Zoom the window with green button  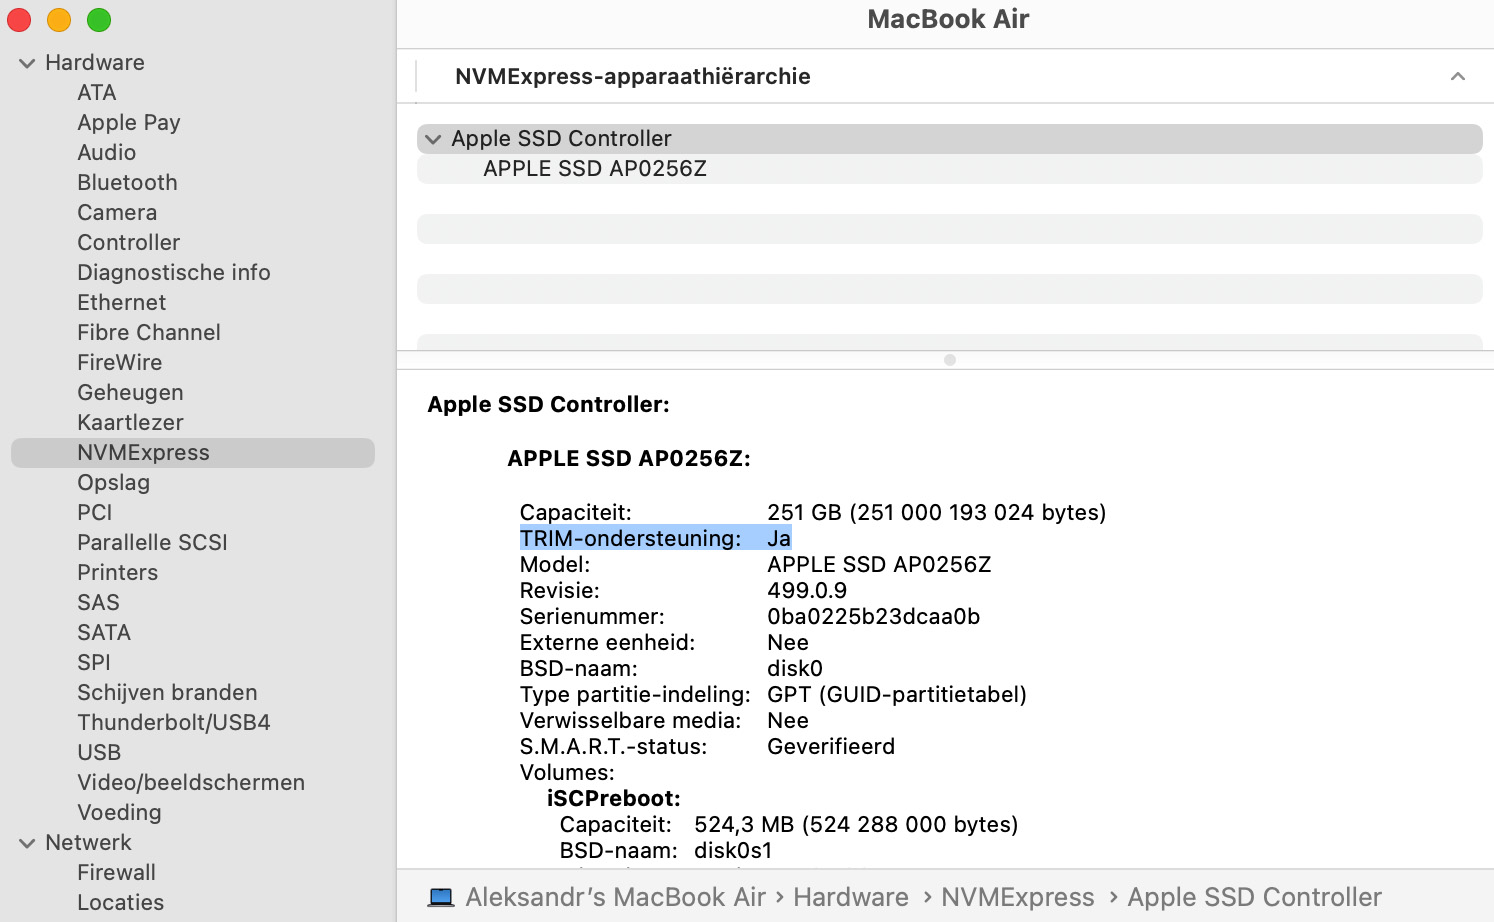pyautogui.click(x=99, y=19)
